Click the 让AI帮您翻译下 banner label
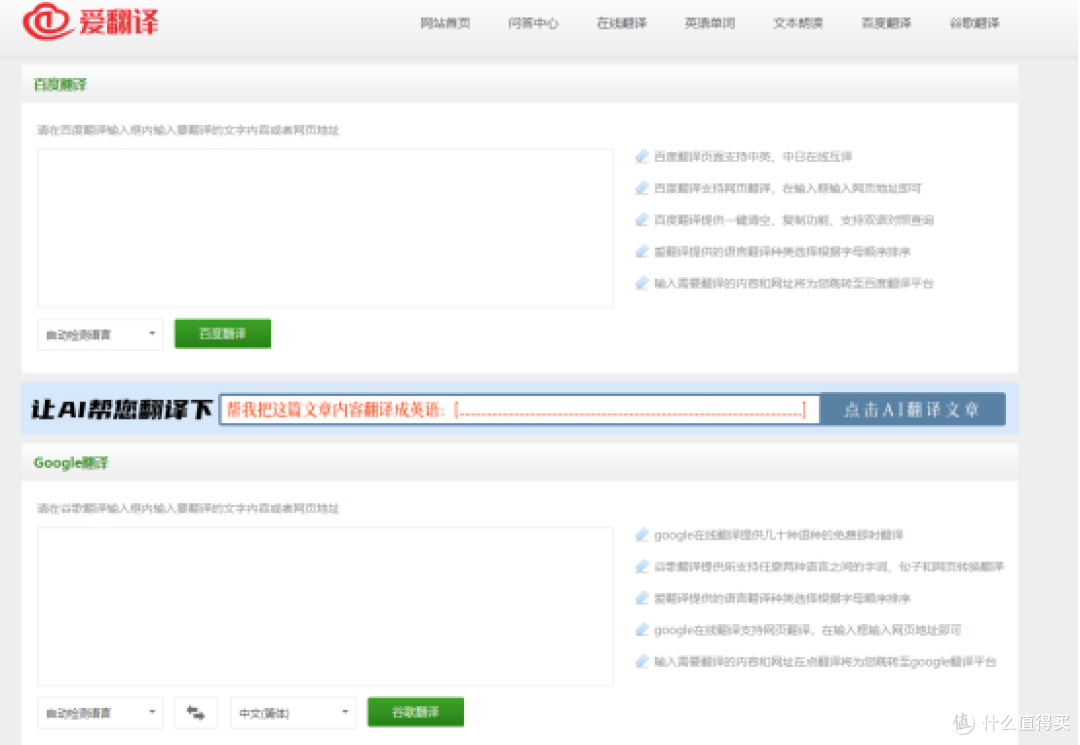This screenshot has height=745, width=1080. [x=121, y=410]
